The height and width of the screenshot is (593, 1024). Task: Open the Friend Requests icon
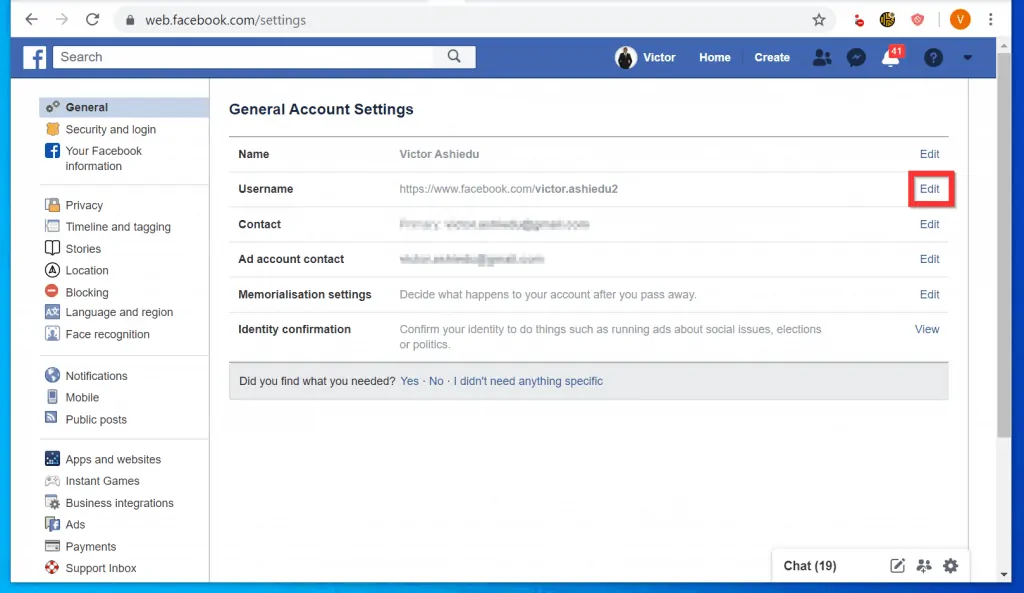[x=822, y=57]
